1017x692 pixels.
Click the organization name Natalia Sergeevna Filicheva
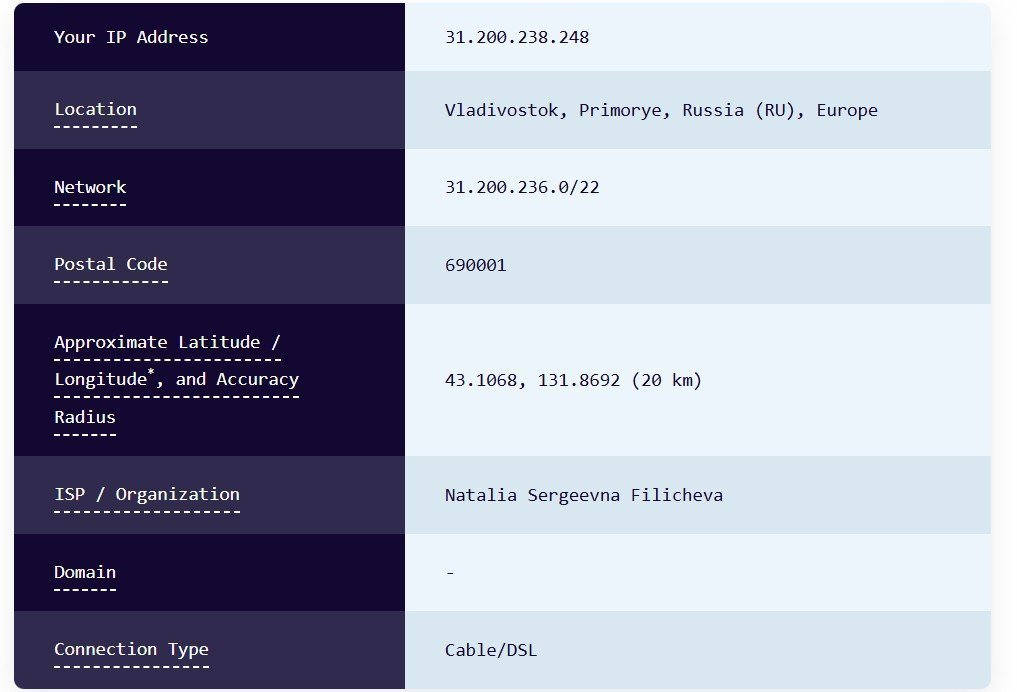coord(584,495)
